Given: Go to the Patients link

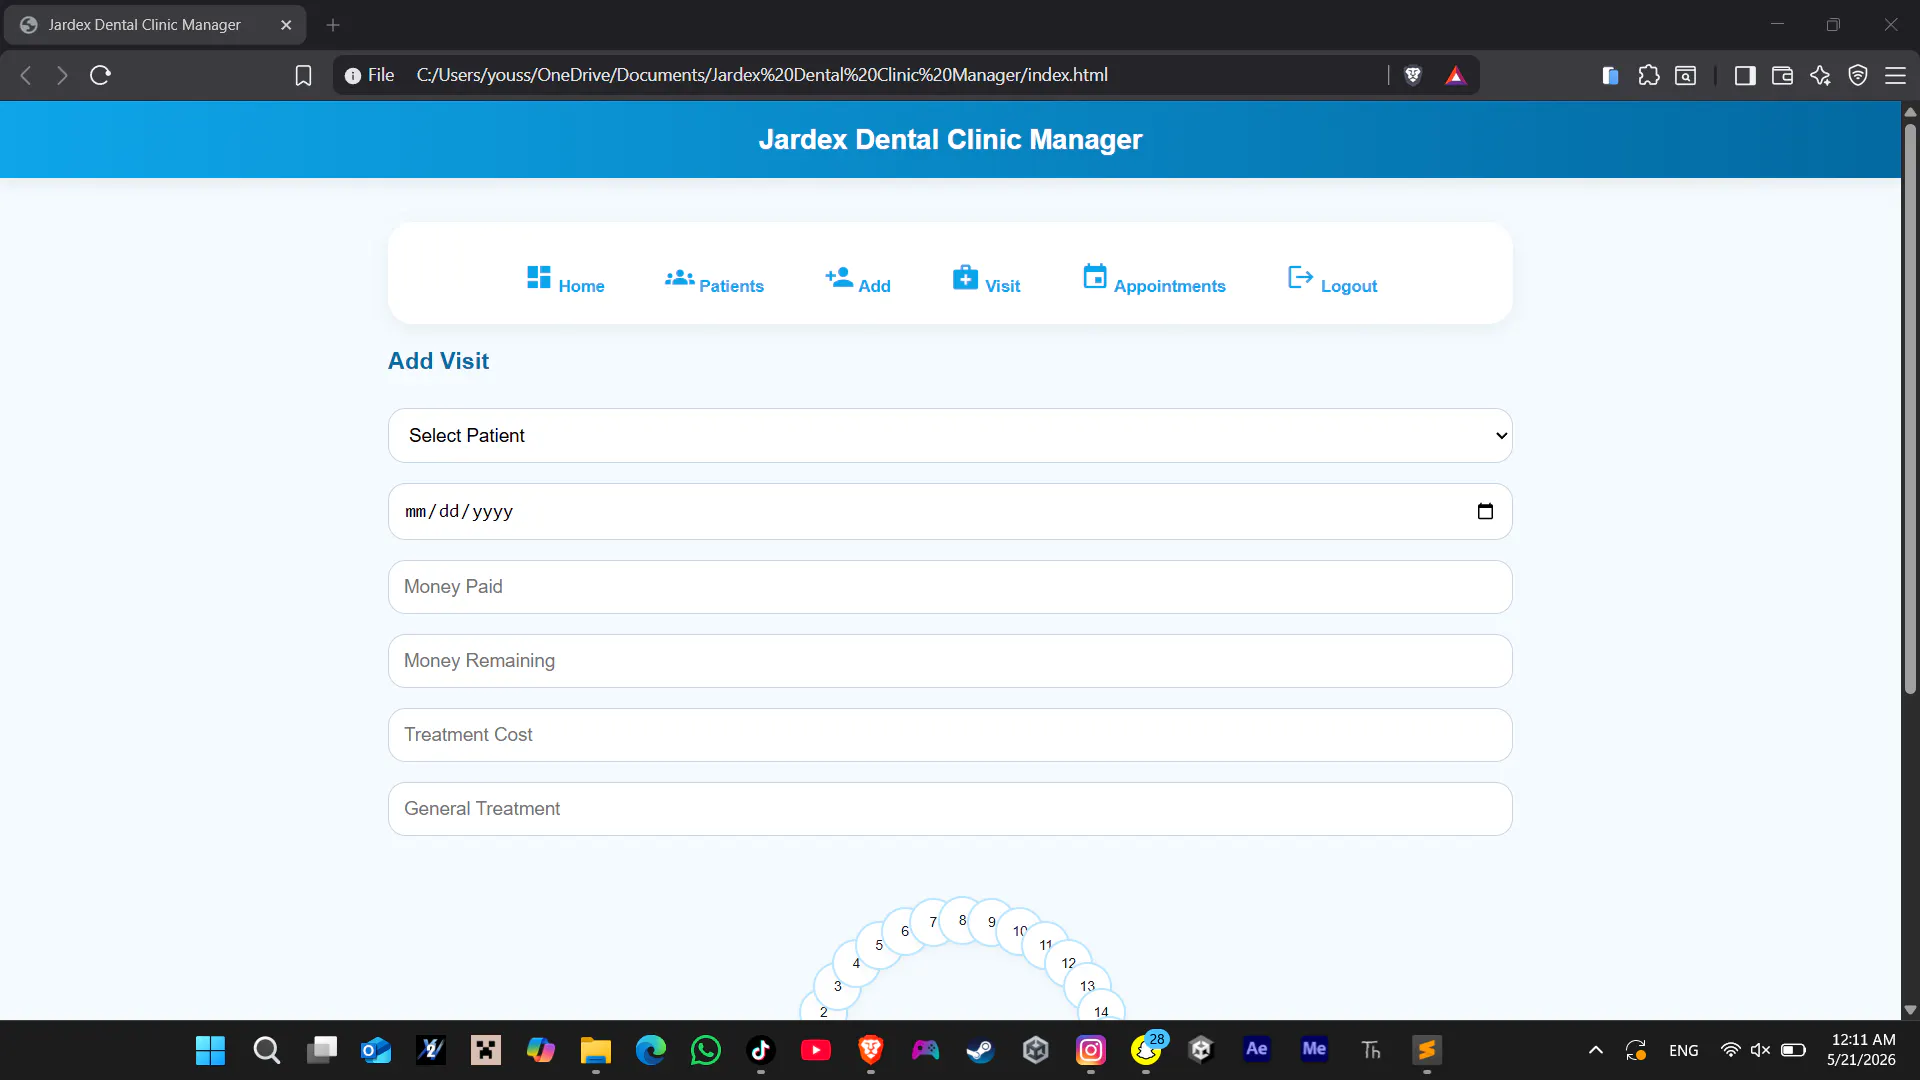Looking at the screenshot, I should tap(731, 286).
